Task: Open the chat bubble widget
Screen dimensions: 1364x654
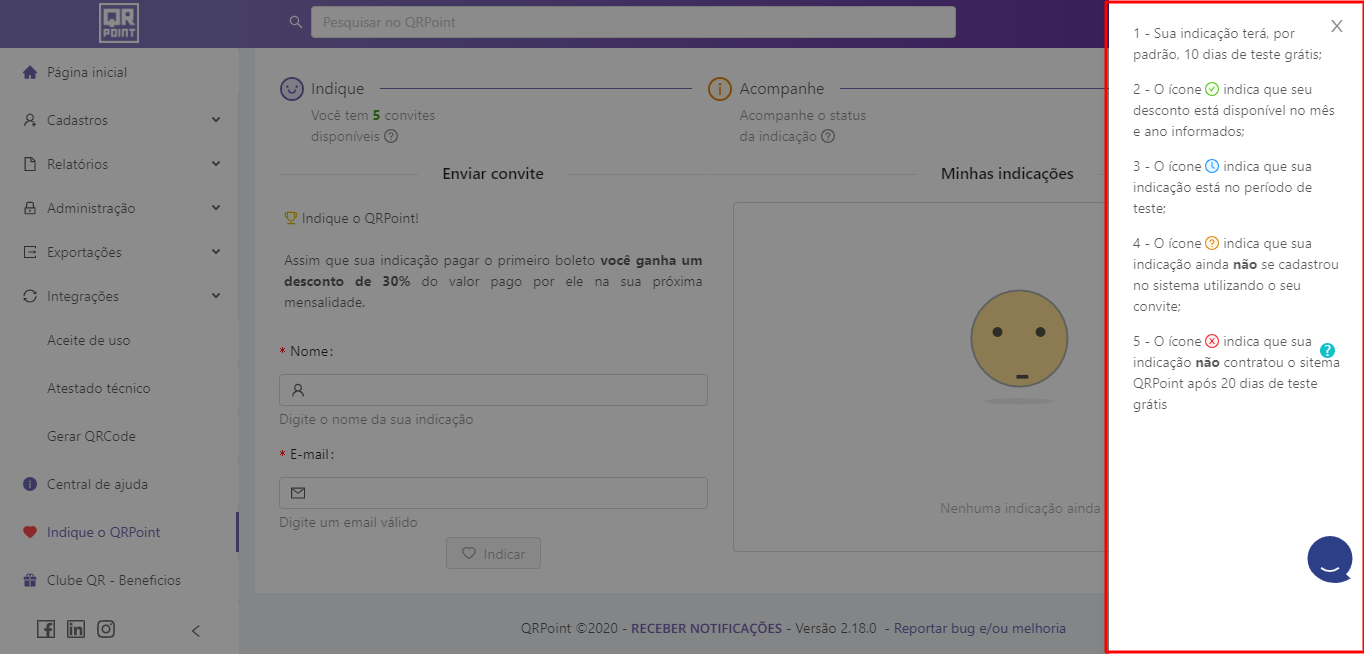Action: click(x=1329, y=560)
